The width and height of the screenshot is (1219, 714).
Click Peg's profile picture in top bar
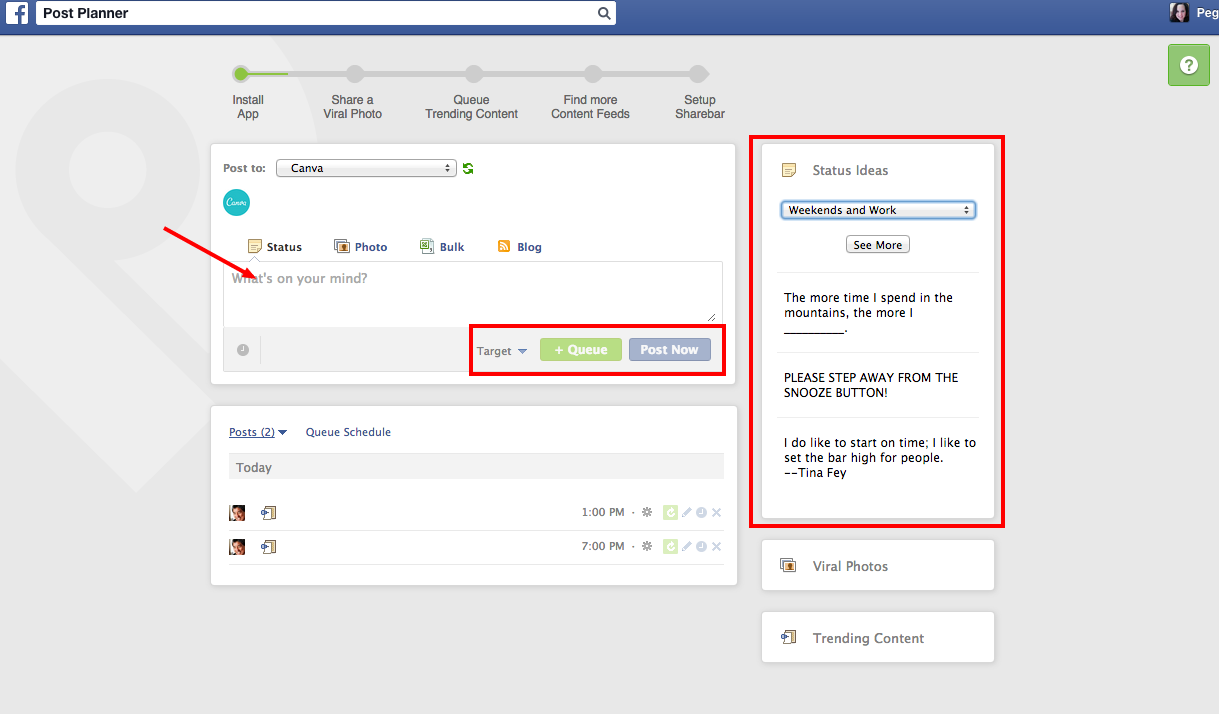click(1180, 13)
